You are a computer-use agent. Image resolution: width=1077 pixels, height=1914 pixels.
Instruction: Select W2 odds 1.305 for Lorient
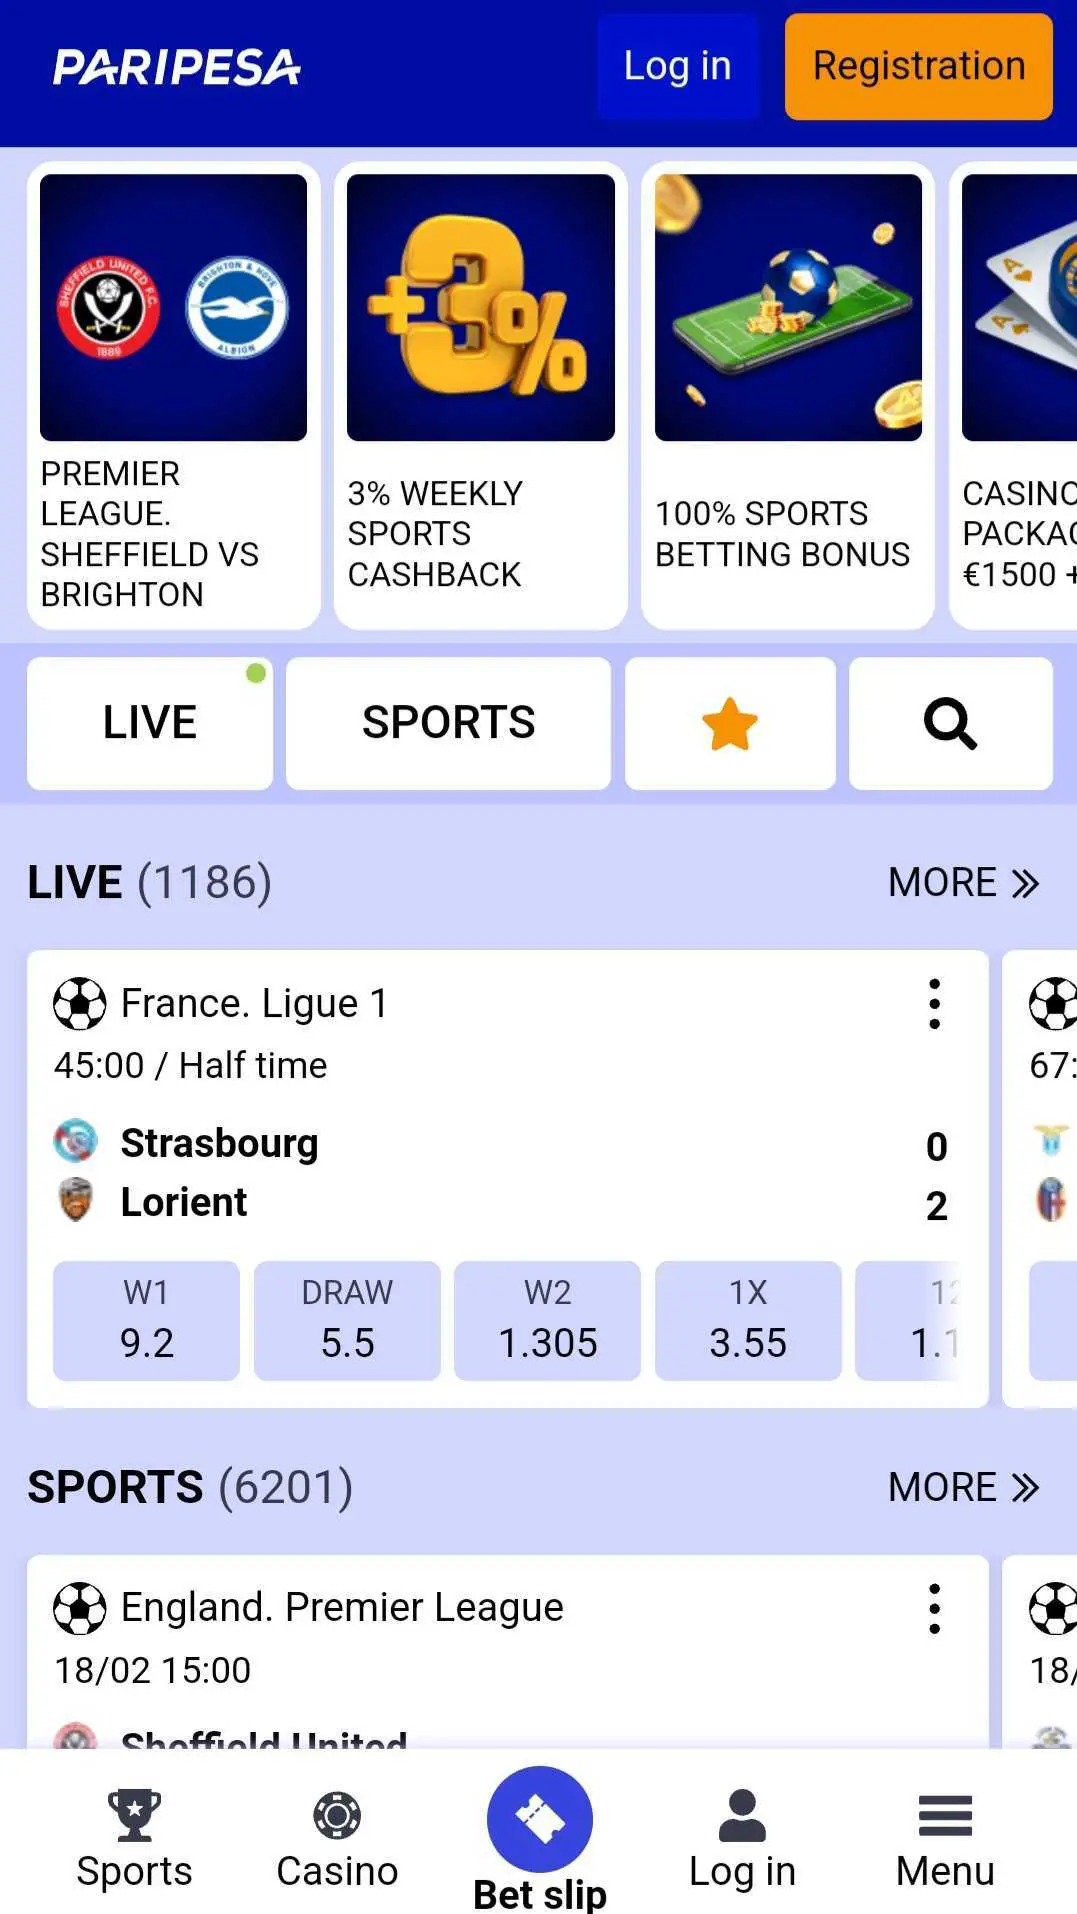[x=547, y=1321]
